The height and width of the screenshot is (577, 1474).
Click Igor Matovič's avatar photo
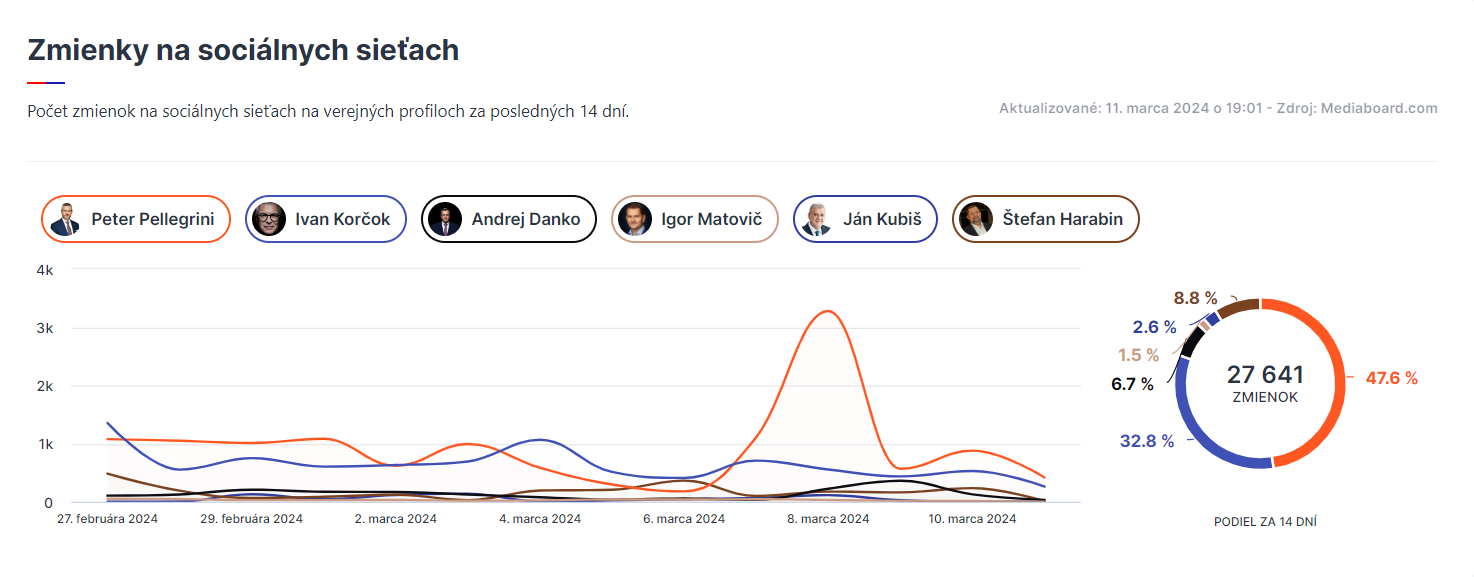[635, 219]
